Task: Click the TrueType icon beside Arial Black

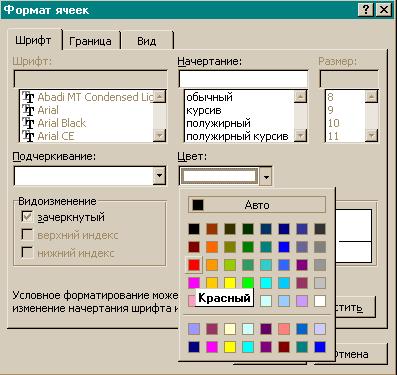Action: point(28,123)
